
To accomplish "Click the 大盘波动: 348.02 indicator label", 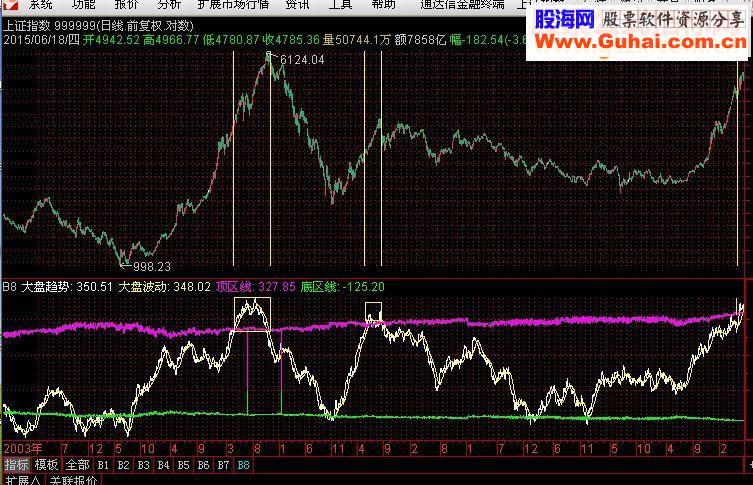I will (x=165, y=287).
